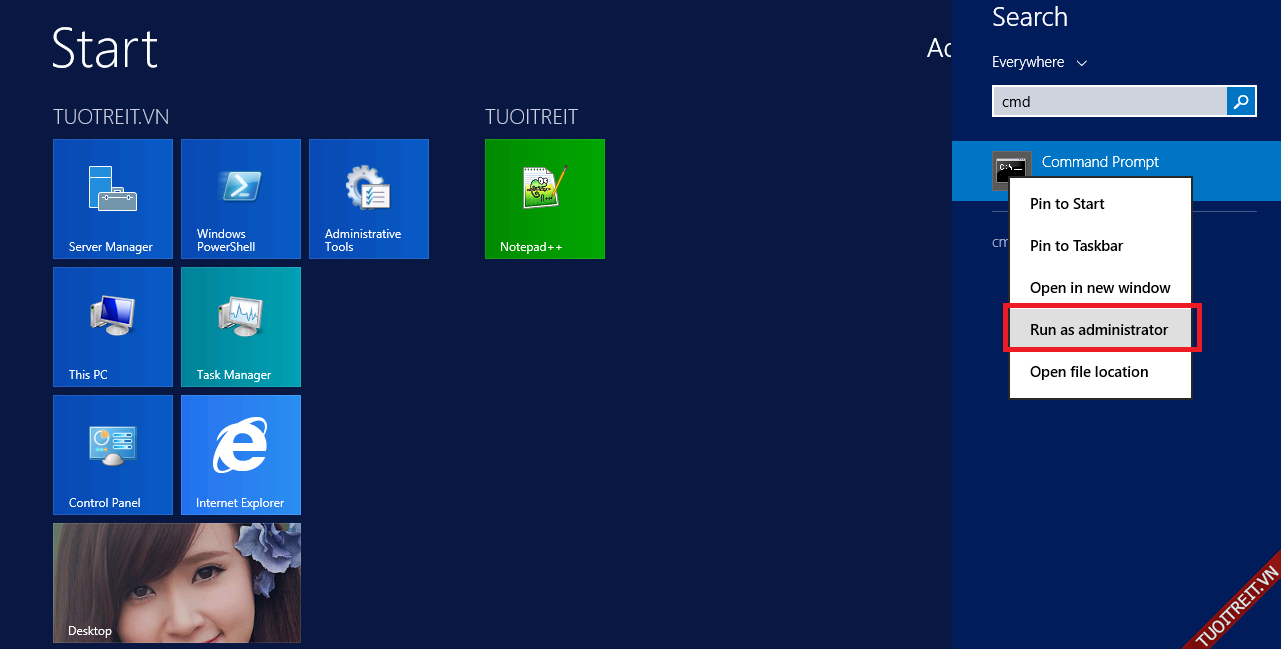Click the Desktop tile thumbnail
This screenshot has width=1281, height=649.
[x=176, y=582]
